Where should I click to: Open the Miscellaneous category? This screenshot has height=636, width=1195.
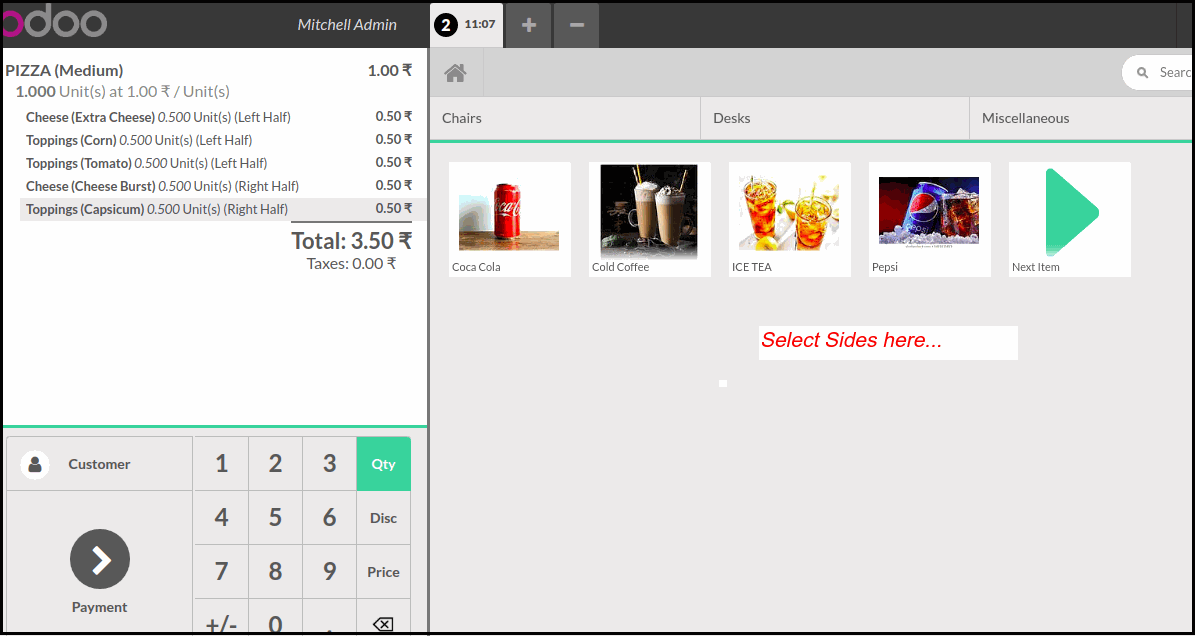[1081, 118]
